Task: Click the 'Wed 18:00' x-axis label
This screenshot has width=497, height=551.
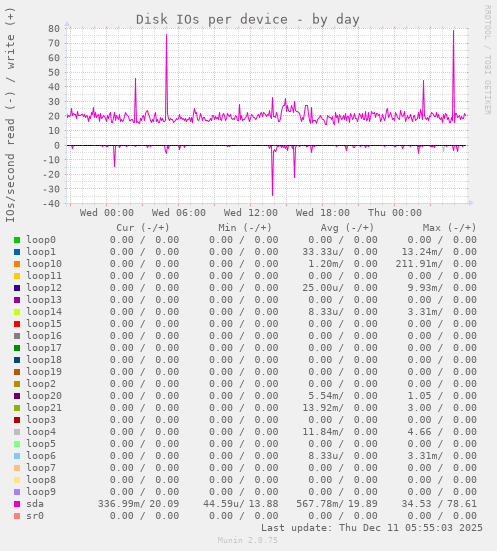Action: [323, 213]
